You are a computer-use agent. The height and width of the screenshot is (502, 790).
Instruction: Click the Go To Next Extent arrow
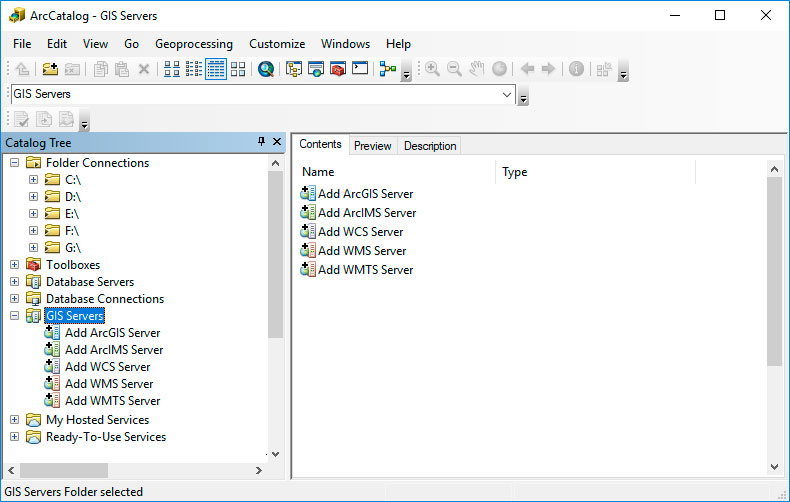click(x=548, y=69)
